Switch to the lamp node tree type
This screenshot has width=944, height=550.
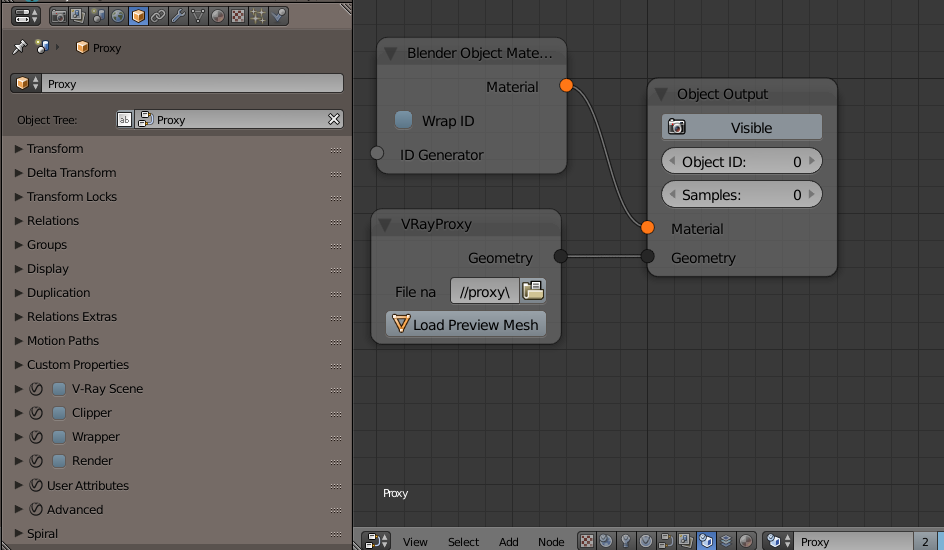pos(626,541)
